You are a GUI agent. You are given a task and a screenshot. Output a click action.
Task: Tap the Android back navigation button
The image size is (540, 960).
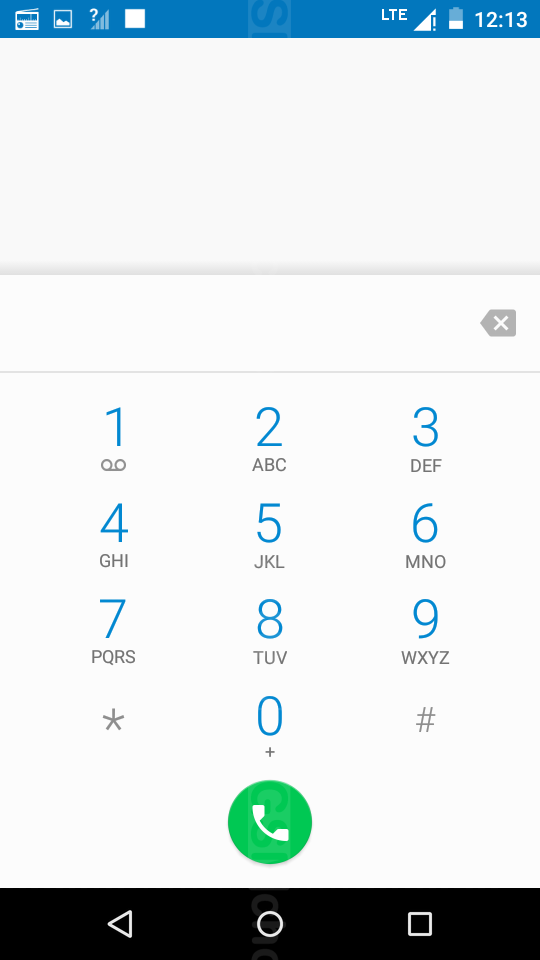(x=120, y=923)
